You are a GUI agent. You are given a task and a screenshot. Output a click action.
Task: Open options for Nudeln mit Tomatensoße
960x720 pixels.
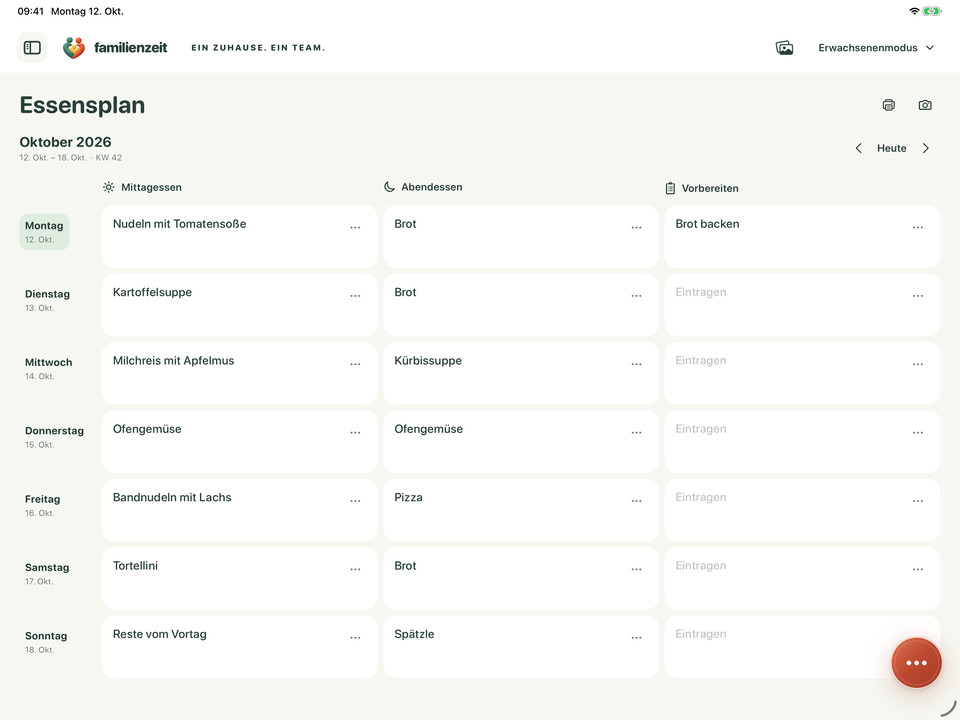click(x=355, y=227)
